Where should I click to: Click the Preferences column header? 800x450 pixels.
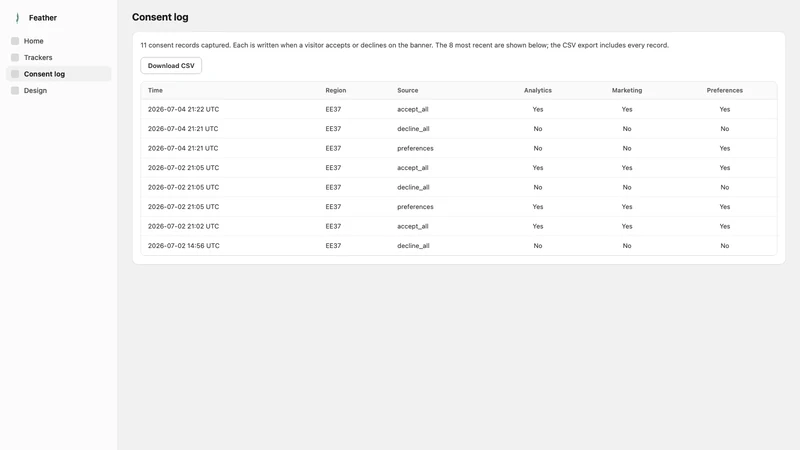(x=724, y=90)
